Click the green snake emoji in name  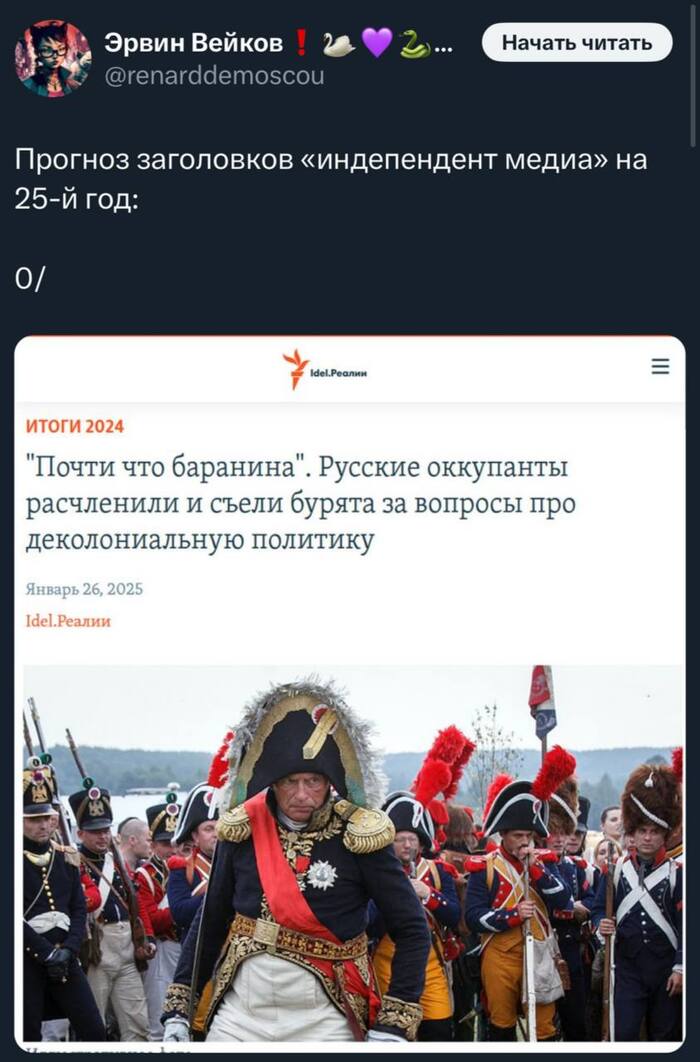(414, 44)
